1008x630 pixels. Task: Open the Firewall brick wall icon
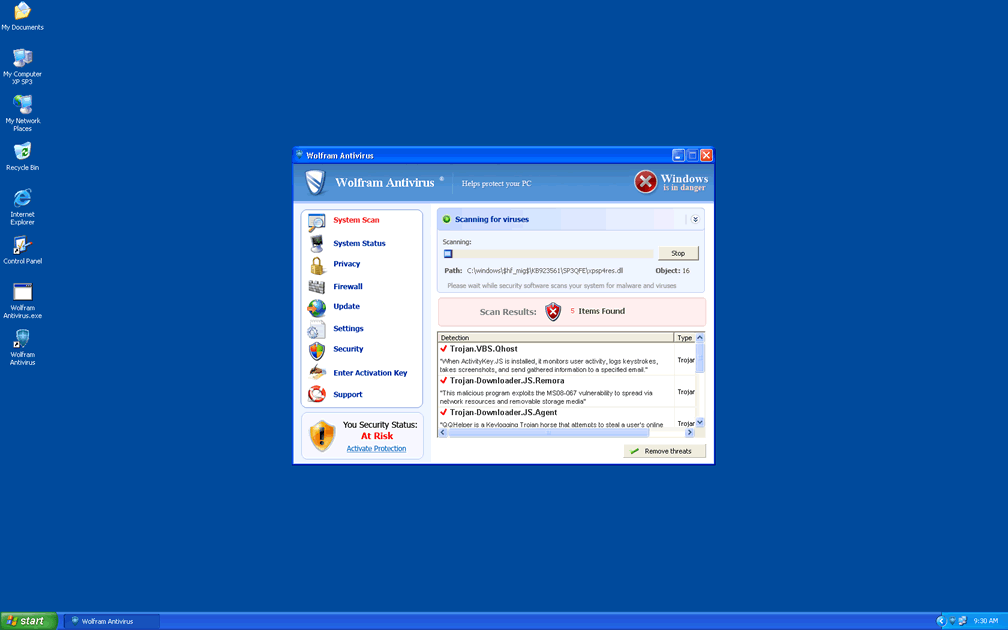316,287
